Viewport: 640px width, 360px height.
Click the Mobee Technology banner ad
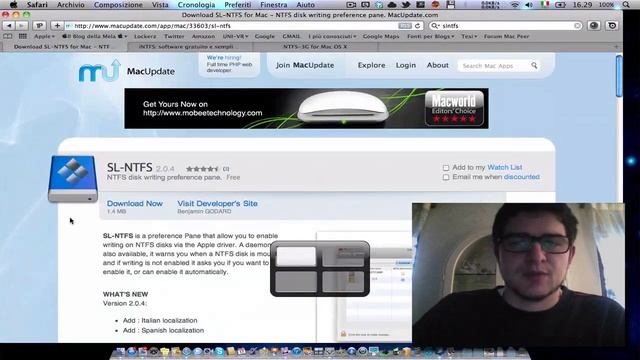pos(306,108)
